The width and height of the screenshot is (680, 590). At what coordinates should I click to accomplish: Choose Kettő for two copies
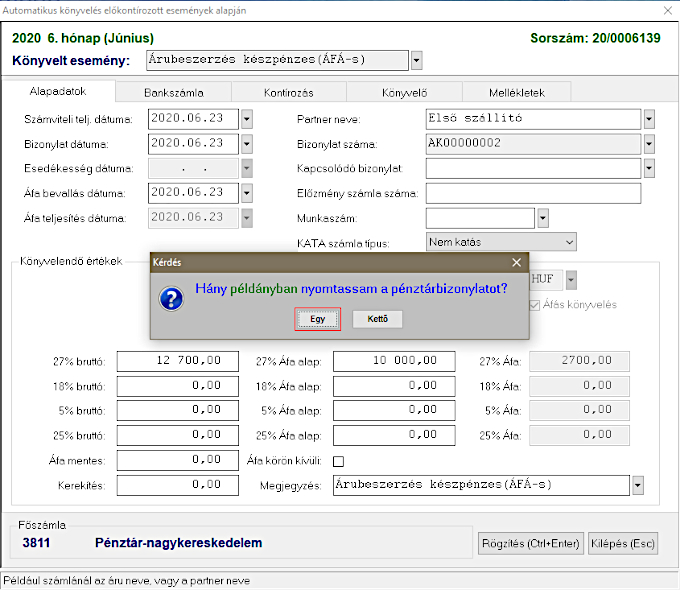(377, 319)
